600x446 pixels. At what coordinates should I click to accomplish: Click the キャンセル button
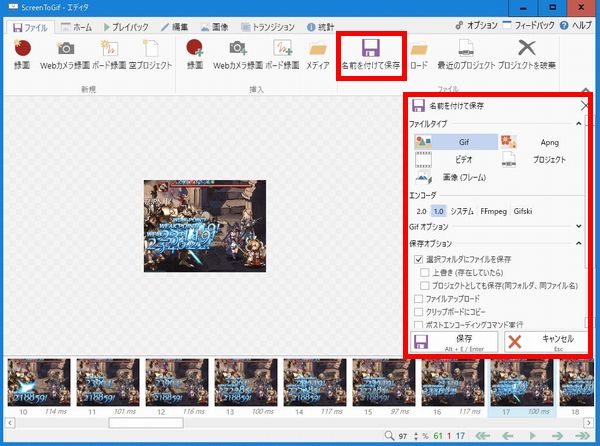(546, 342)
